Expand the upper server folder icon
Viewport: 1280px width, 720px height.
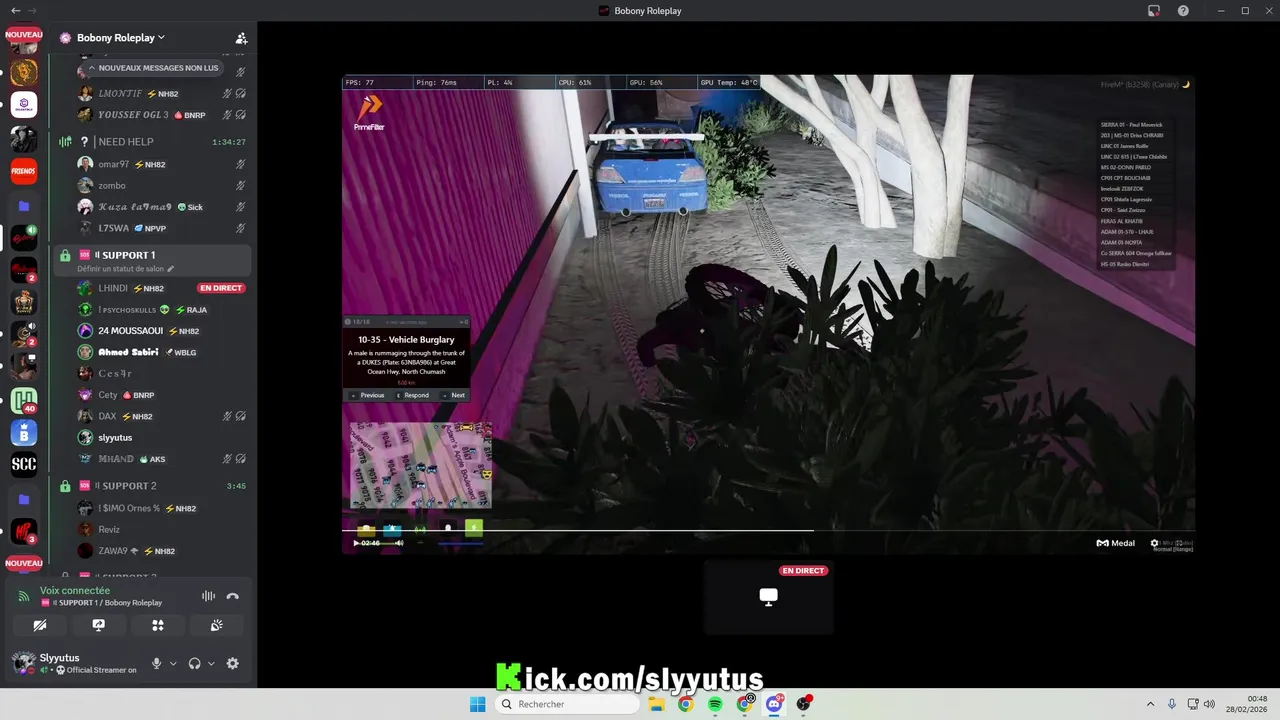coord(24,206)
